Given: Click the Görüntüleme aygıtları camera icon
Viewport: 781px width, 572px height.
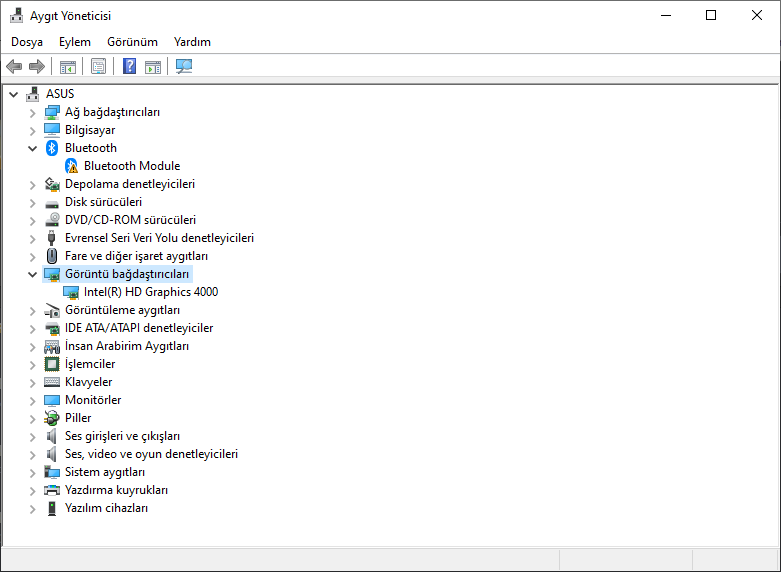Looking at the screenshot, I should (52, 310).
